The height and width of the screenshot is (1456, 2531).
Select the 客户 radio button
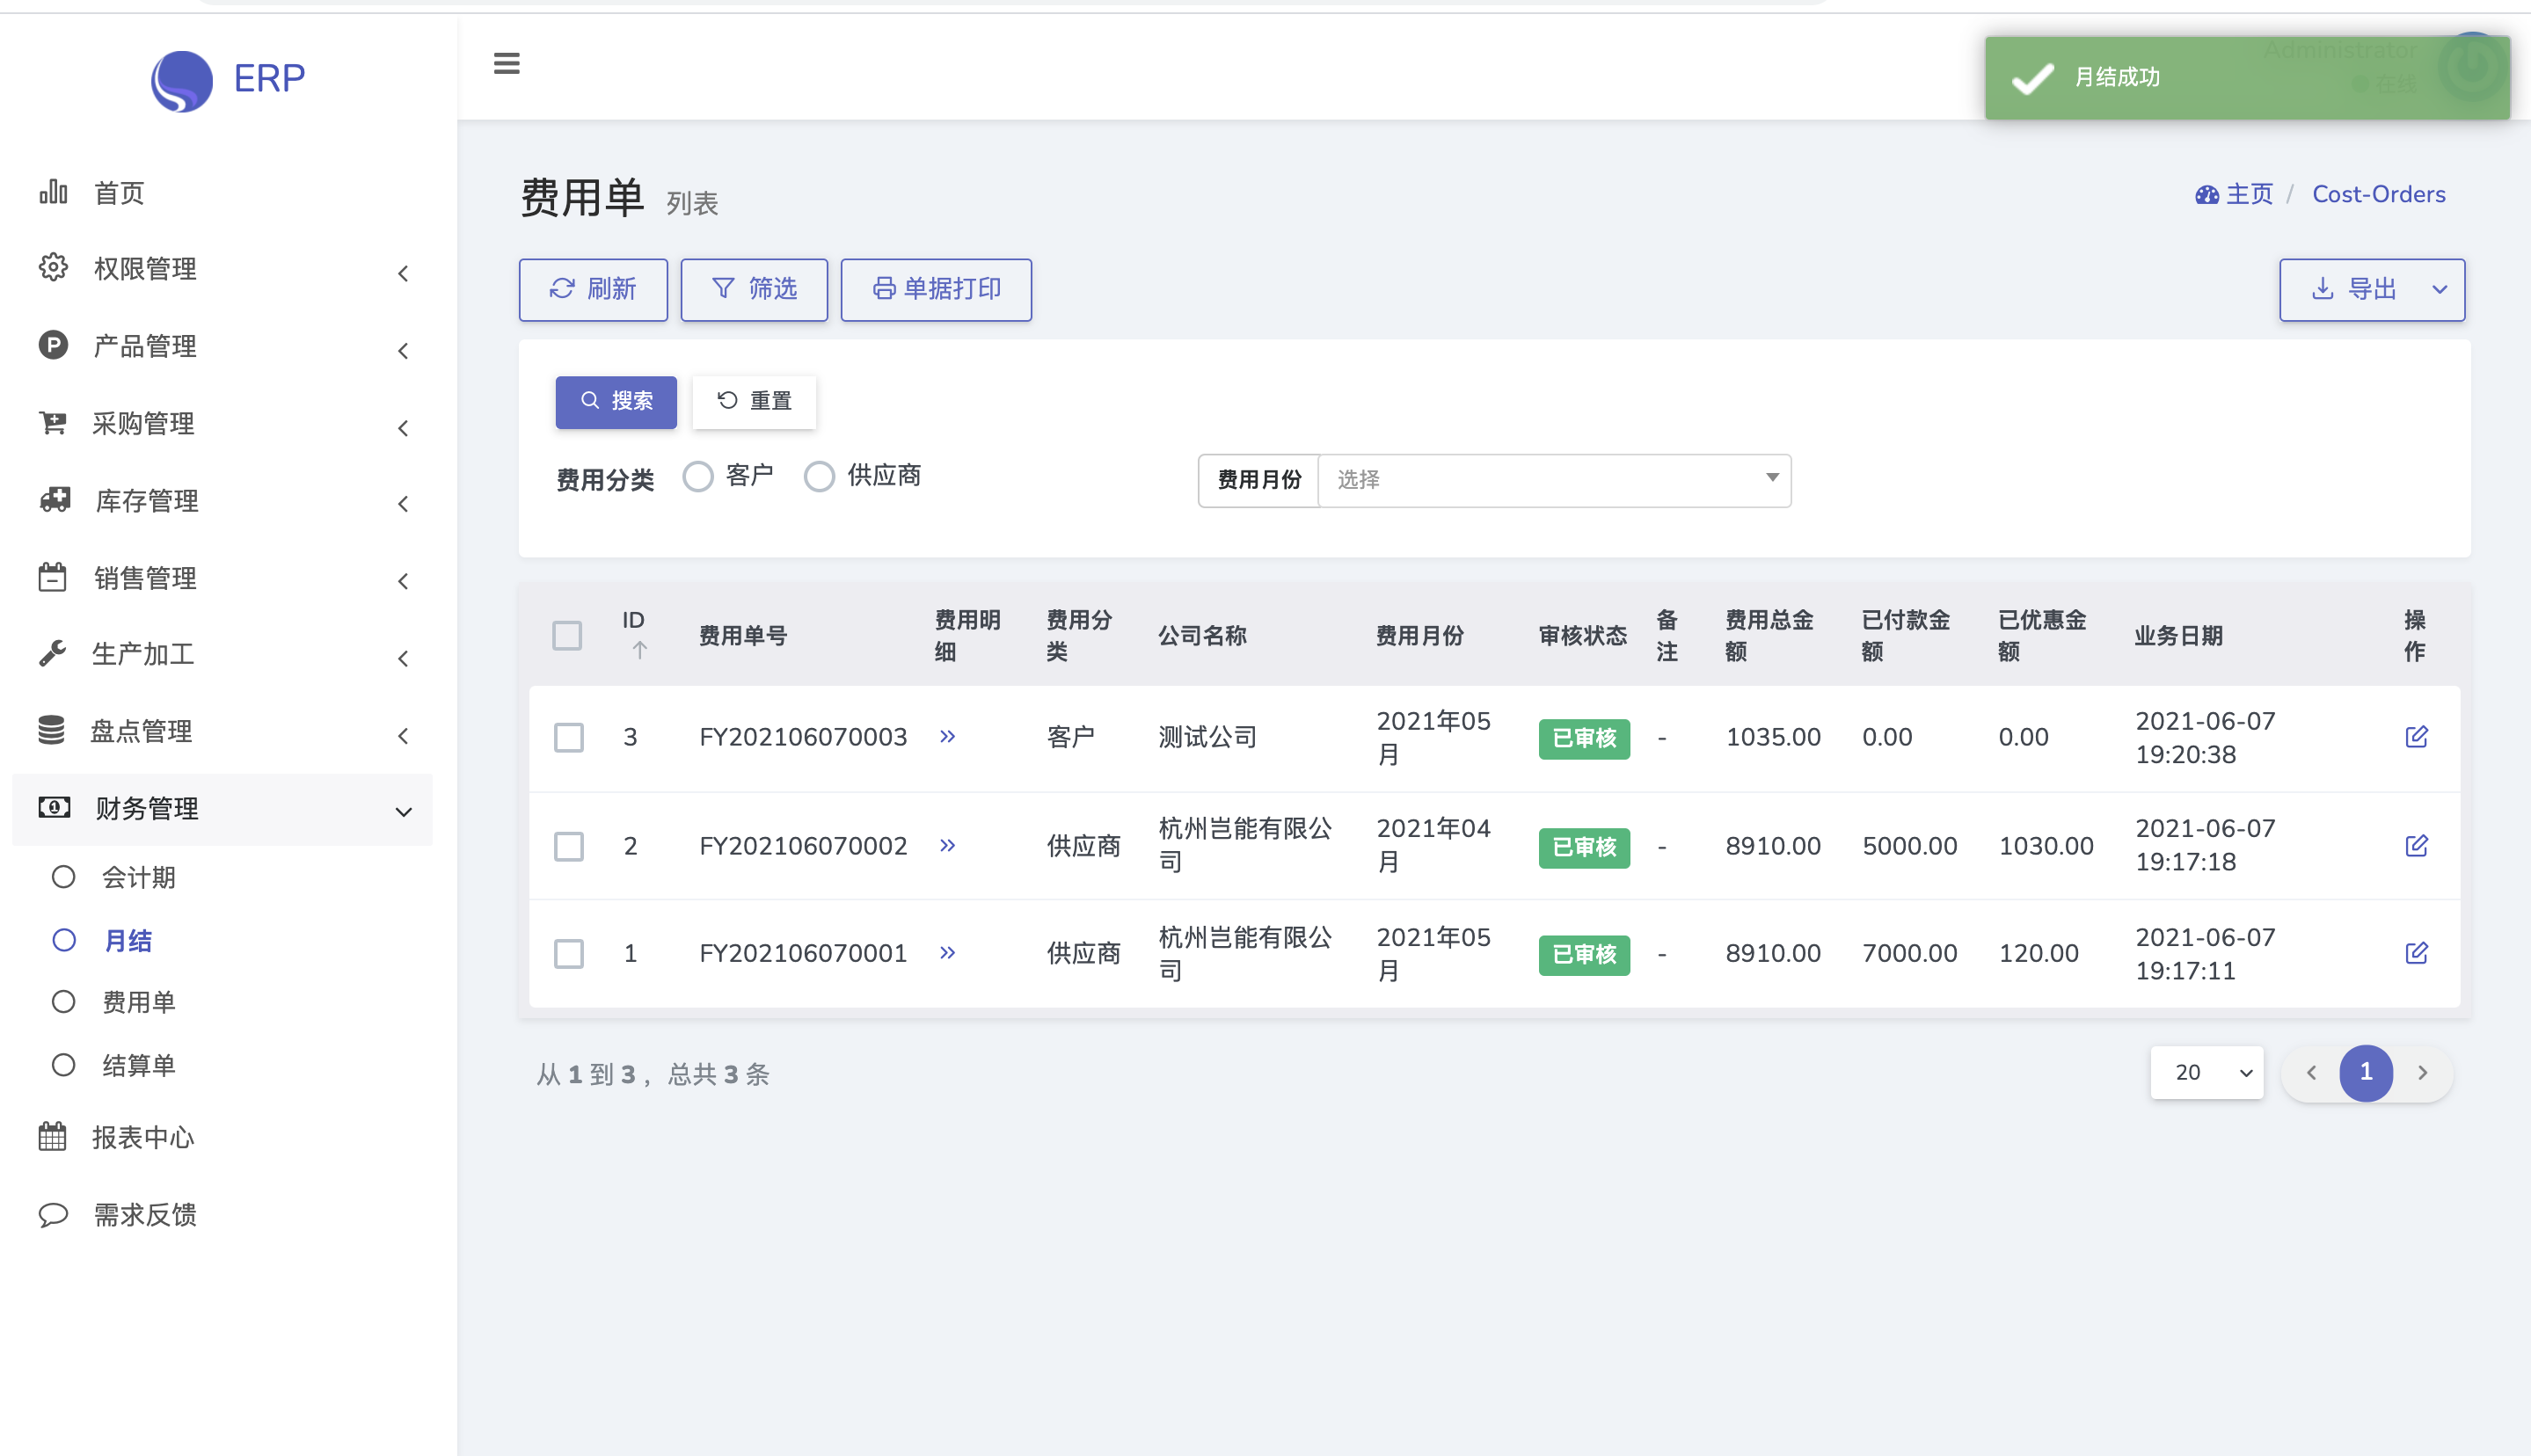tap(698, 477)
